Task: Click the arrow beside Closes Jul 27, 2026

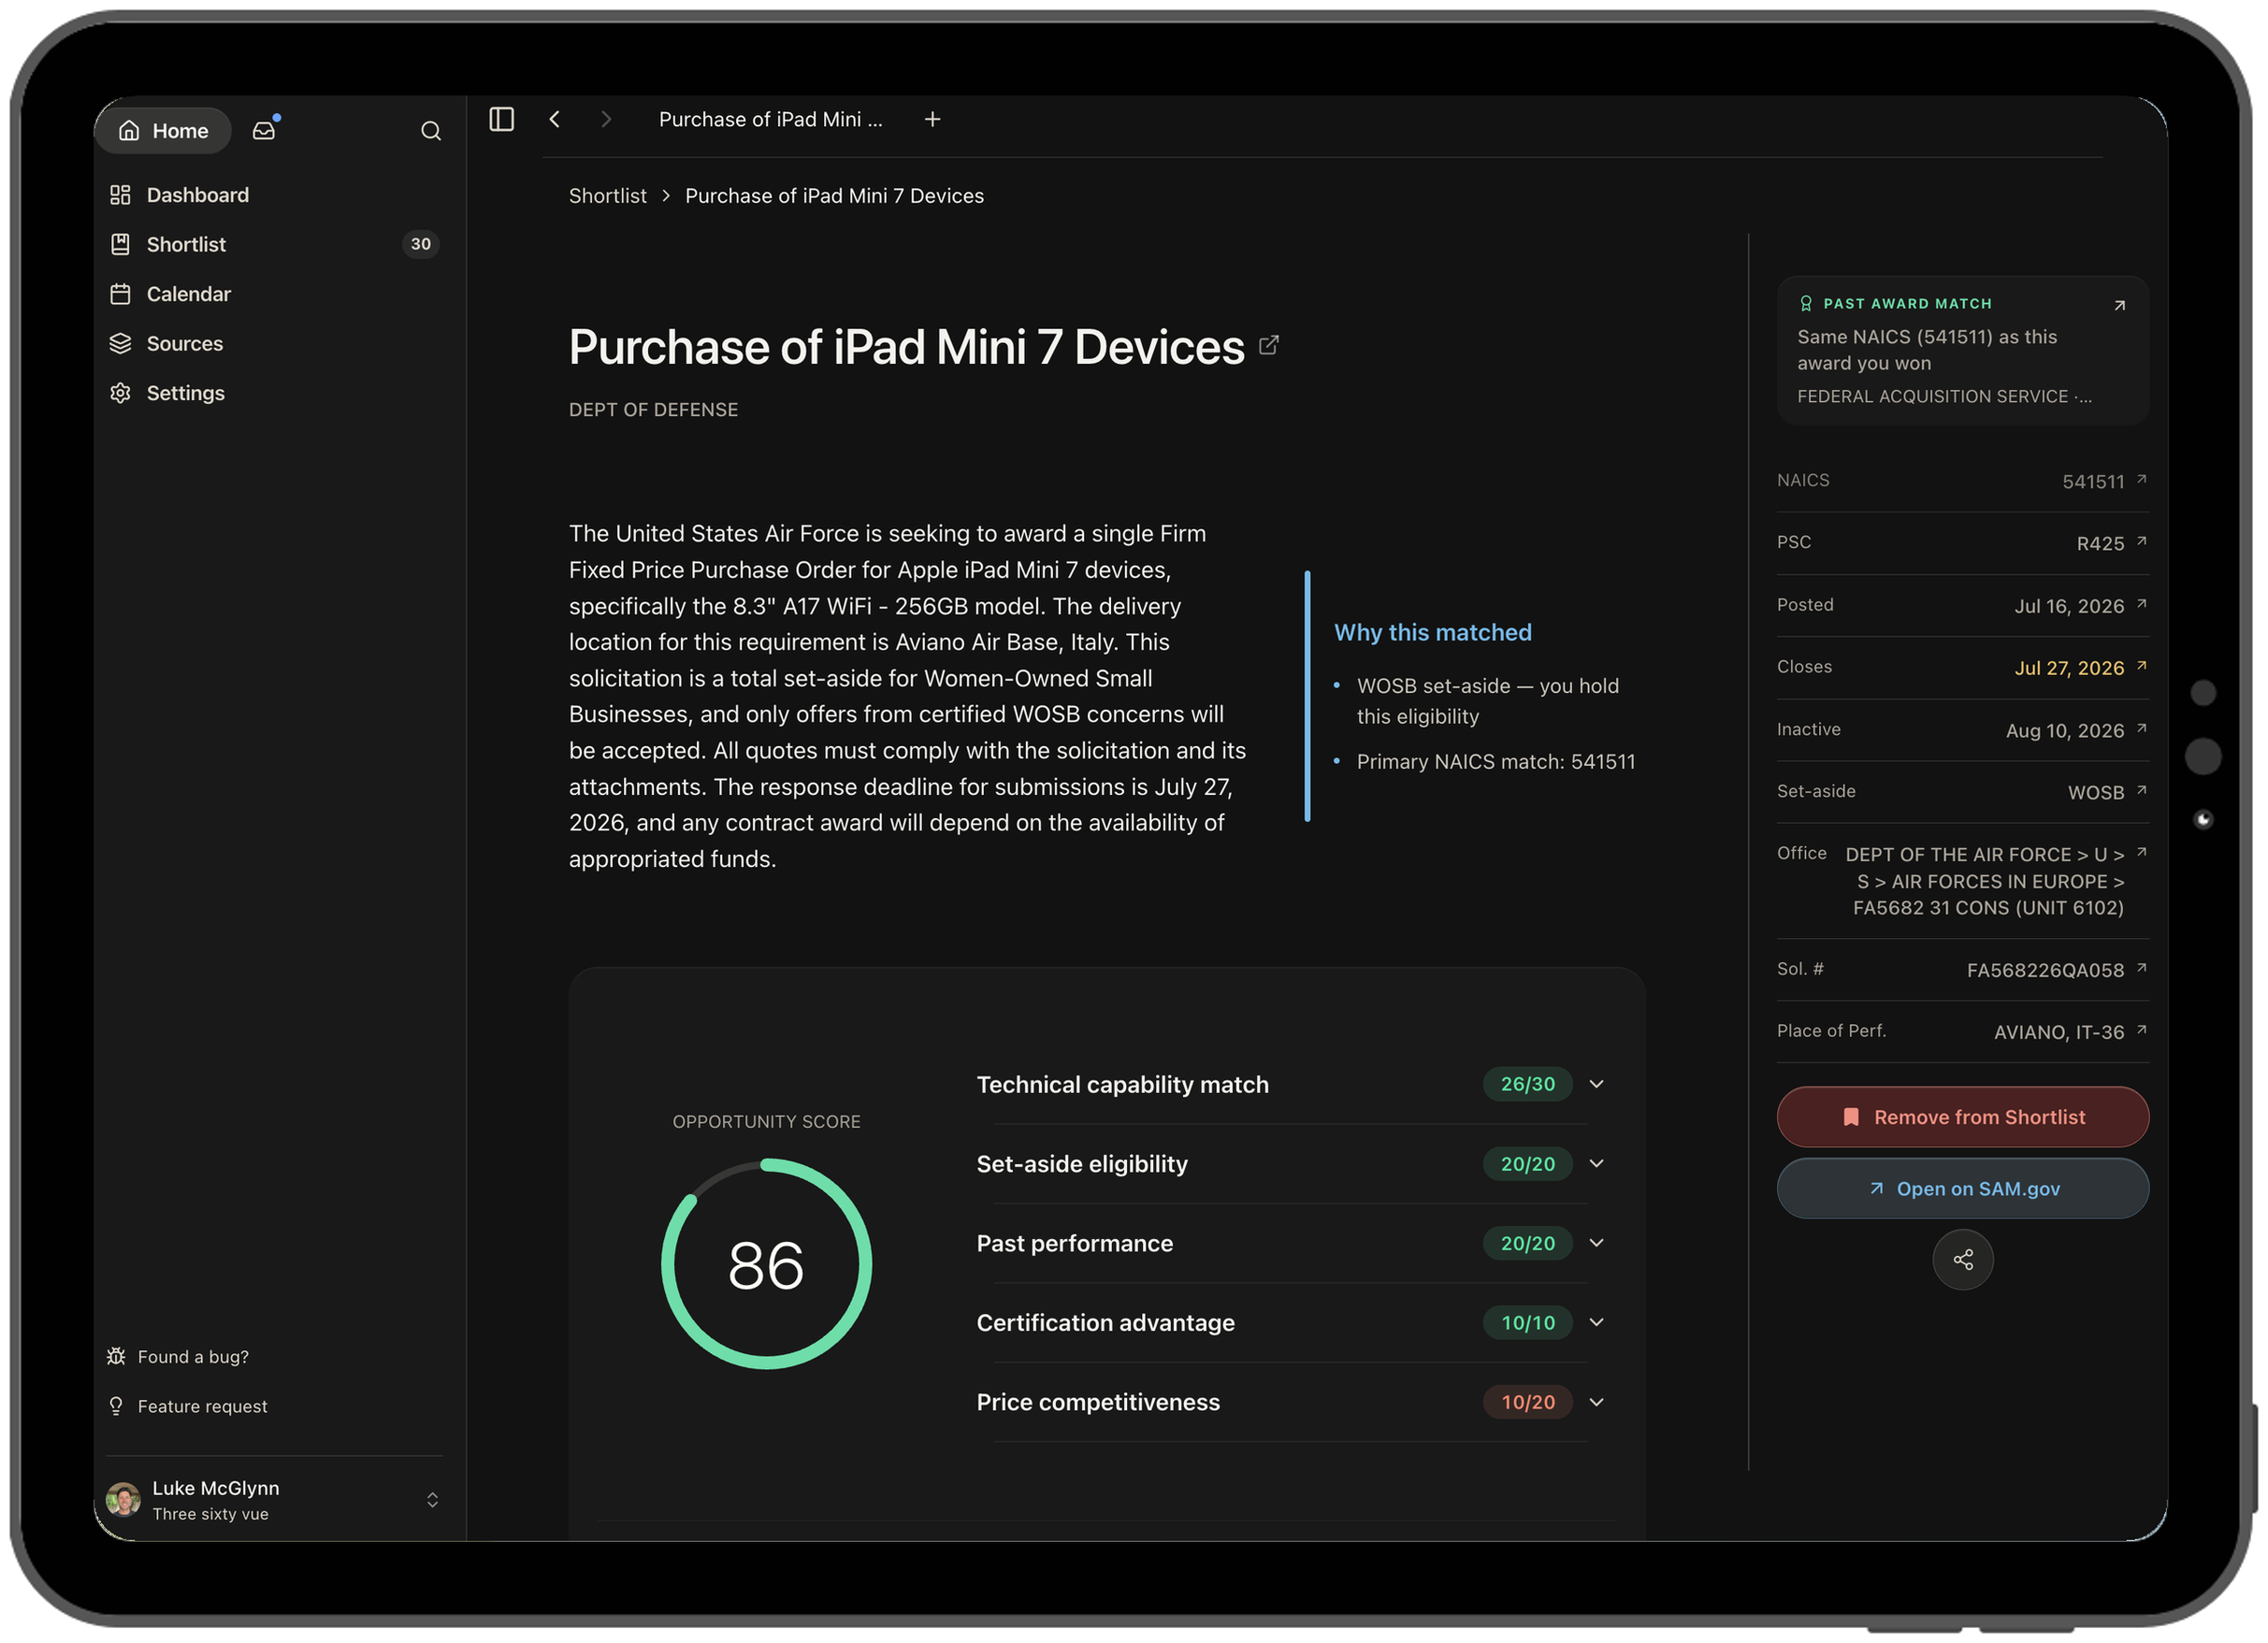Action: 2141,665
